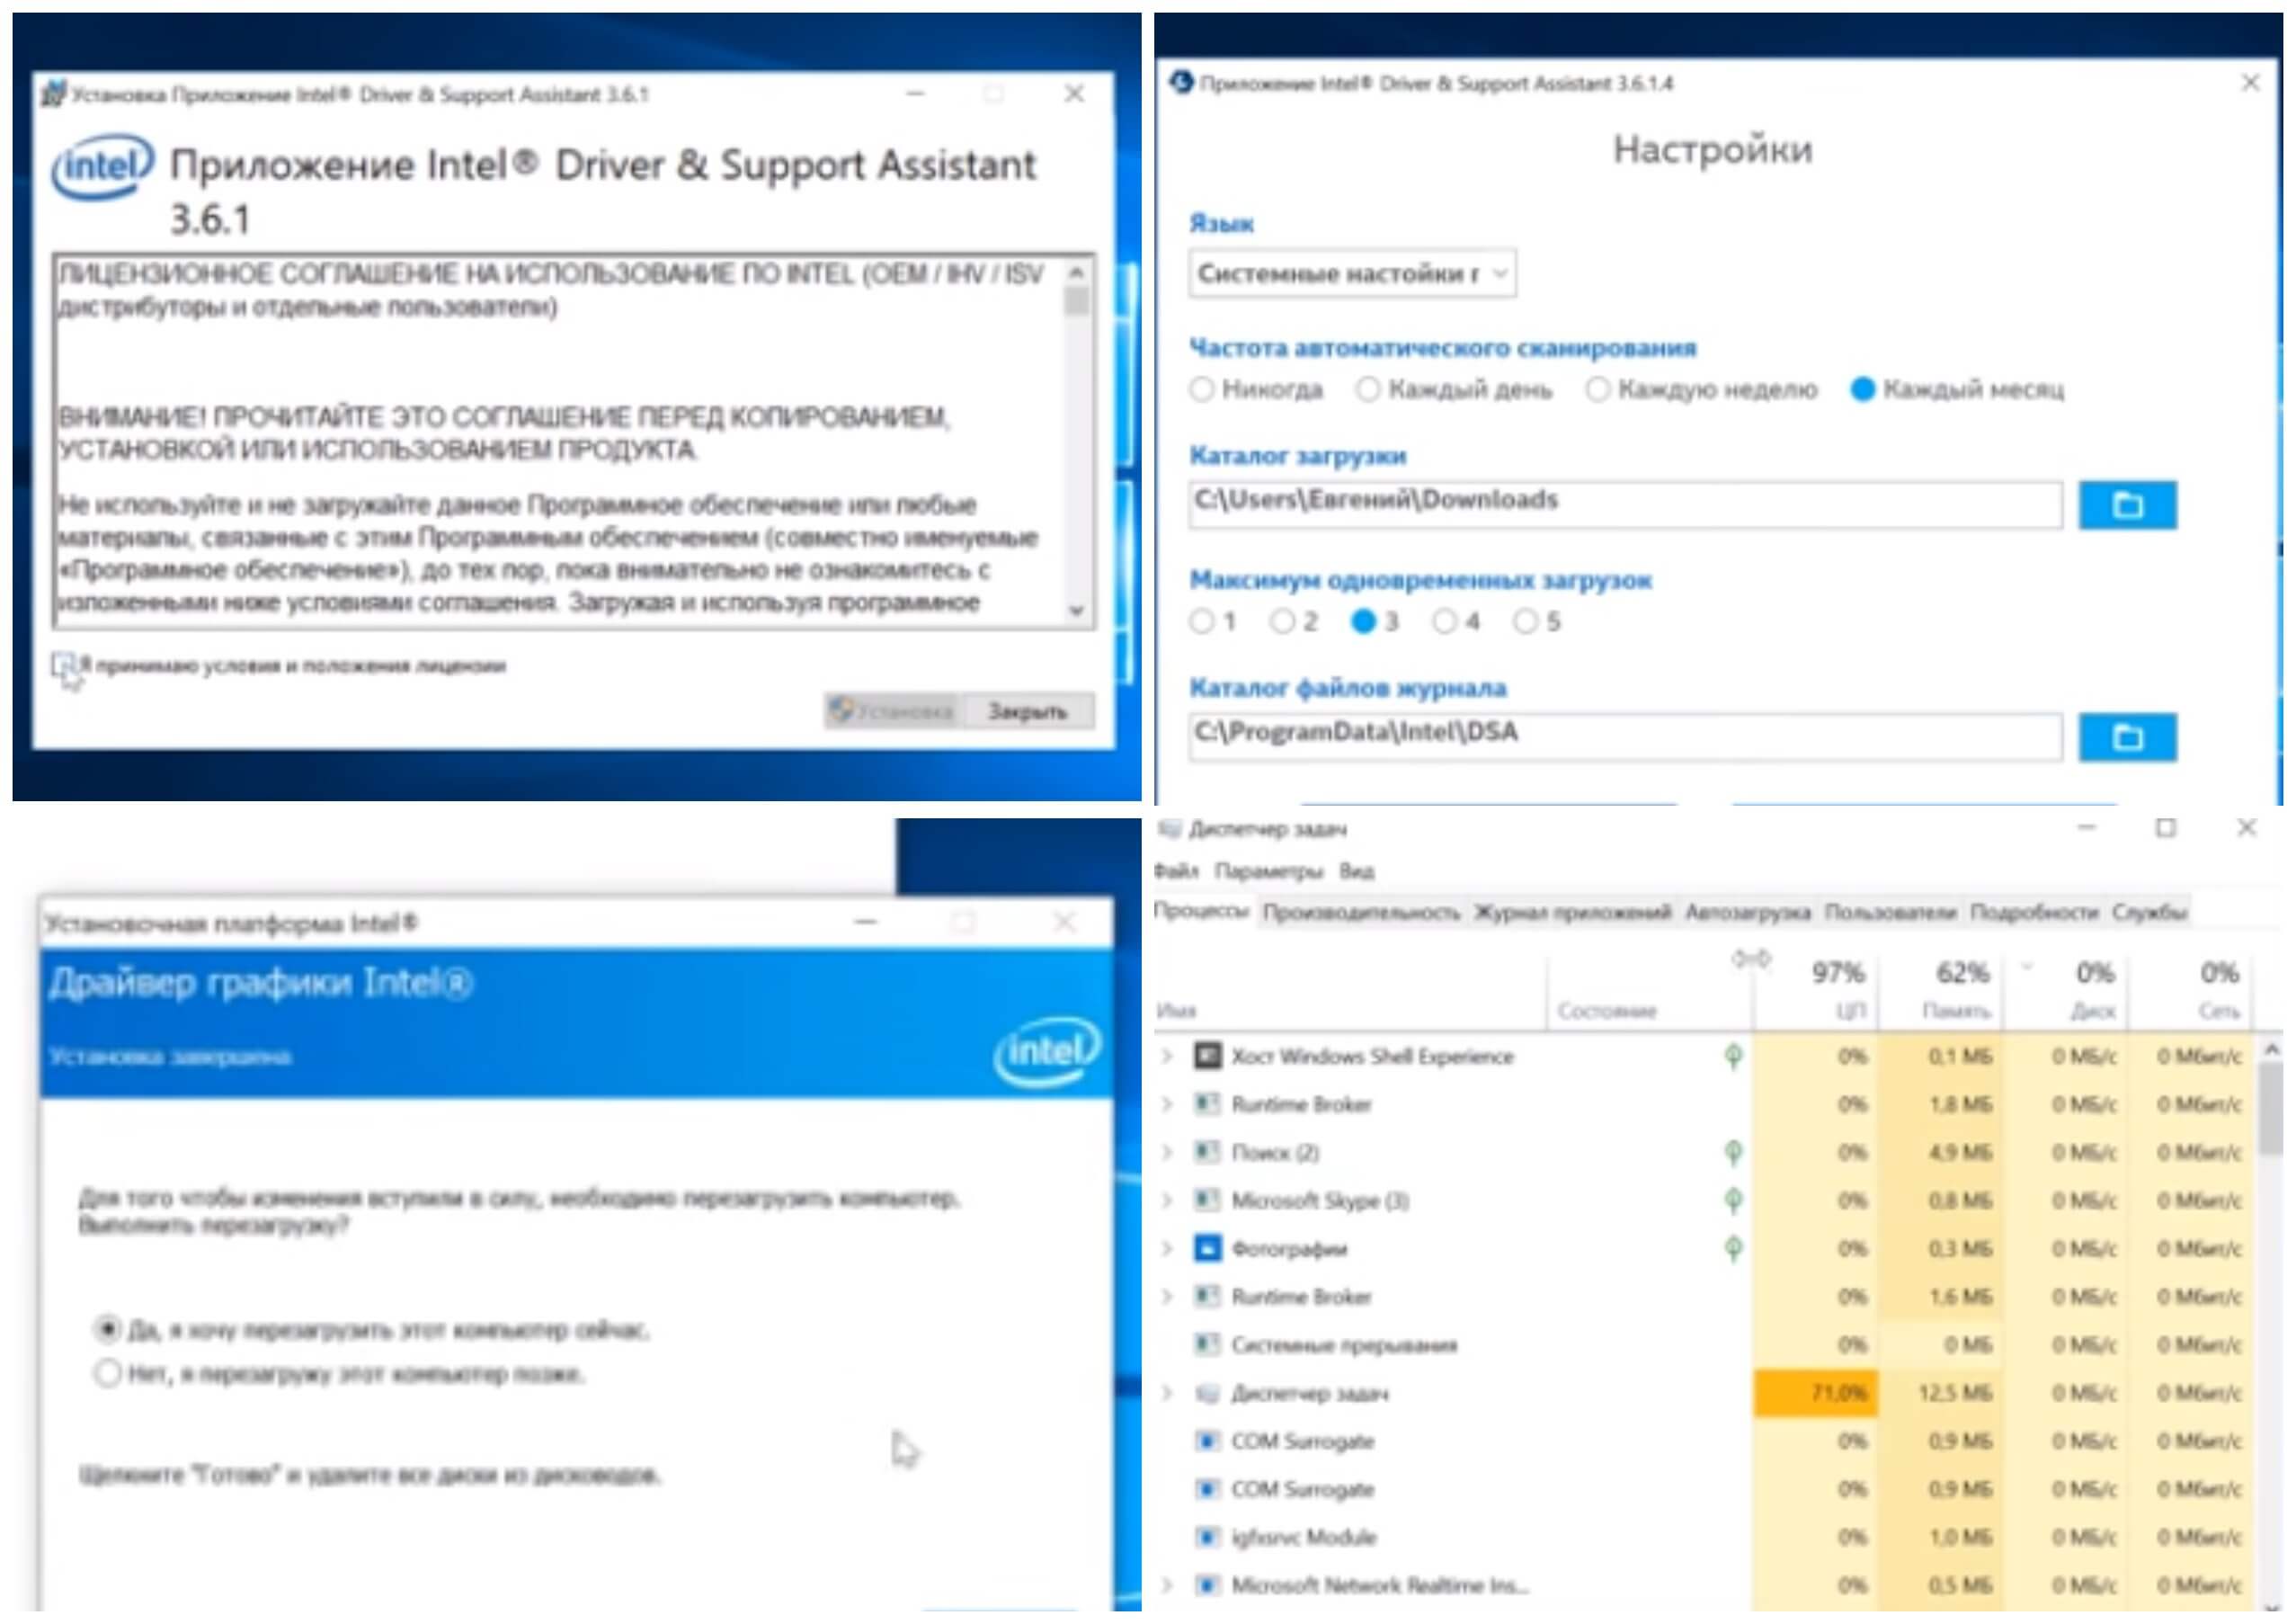Select the second COM Surrogate process row
2296x1624 pixels.
click(x=1705, y=1489)
